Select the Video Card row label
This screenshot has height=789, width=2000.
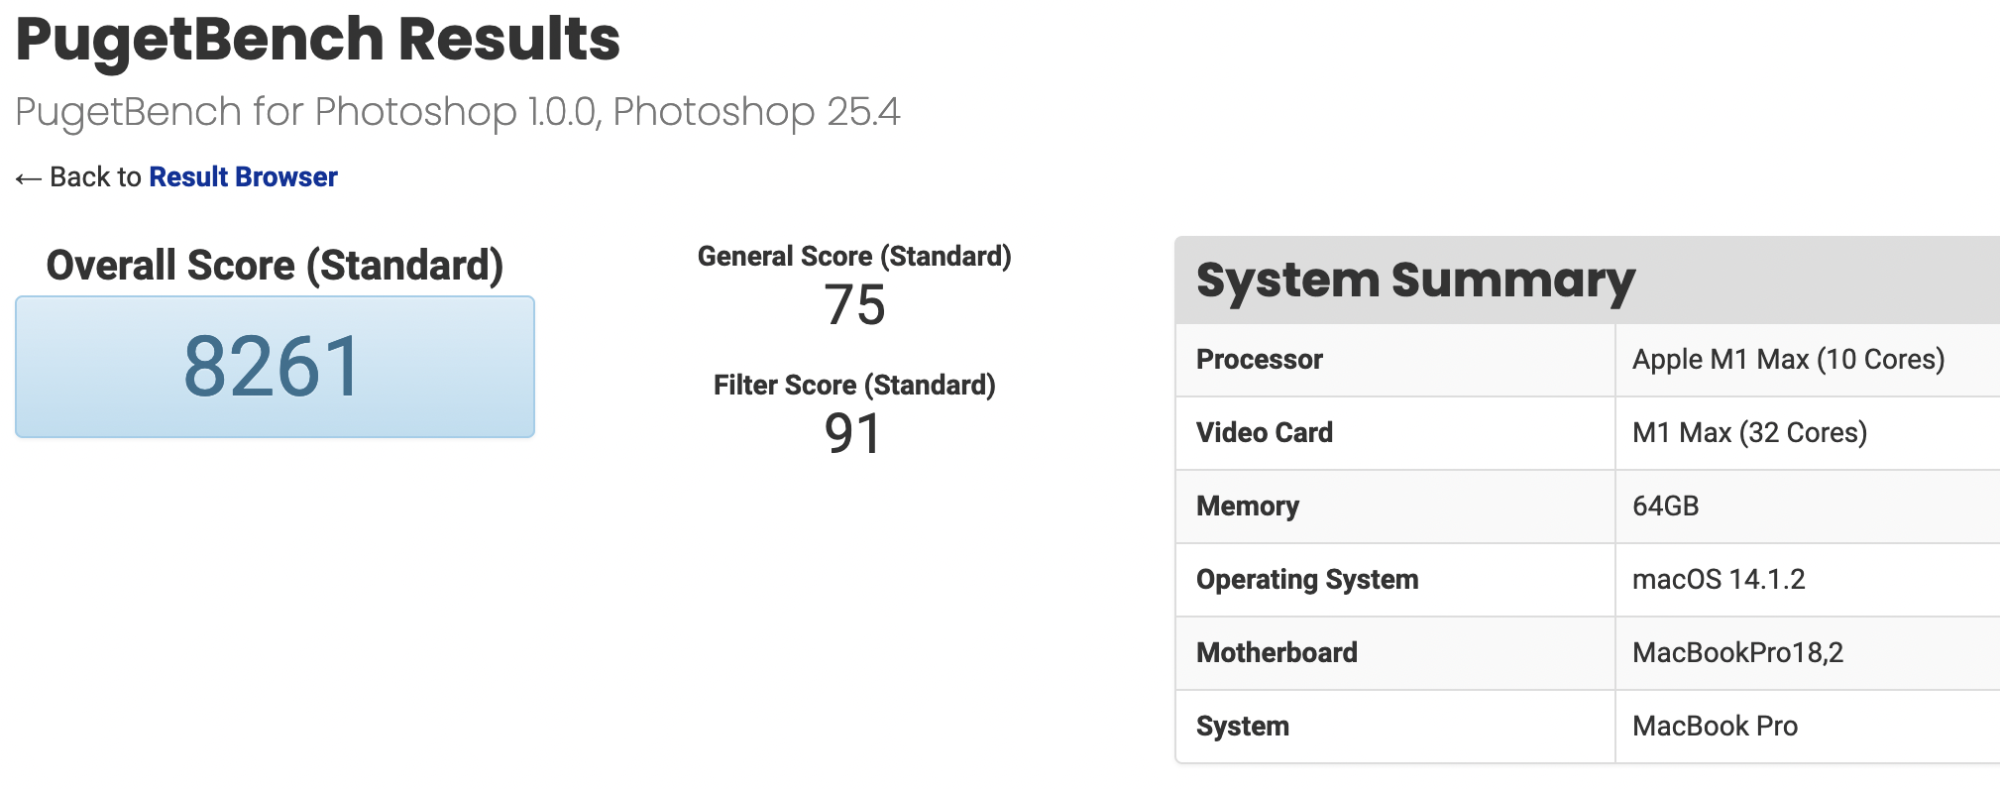(x=1265, y=432)
